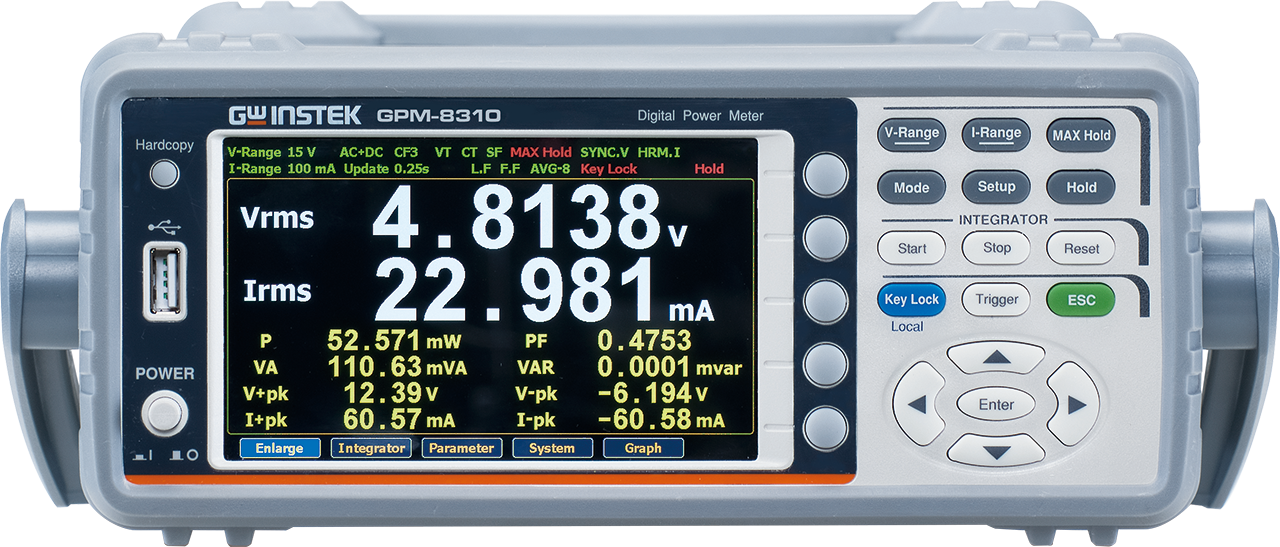This screenshot has height=547, width=1280.
Task: Open the Mode selection button
Action: coord(911,187)
